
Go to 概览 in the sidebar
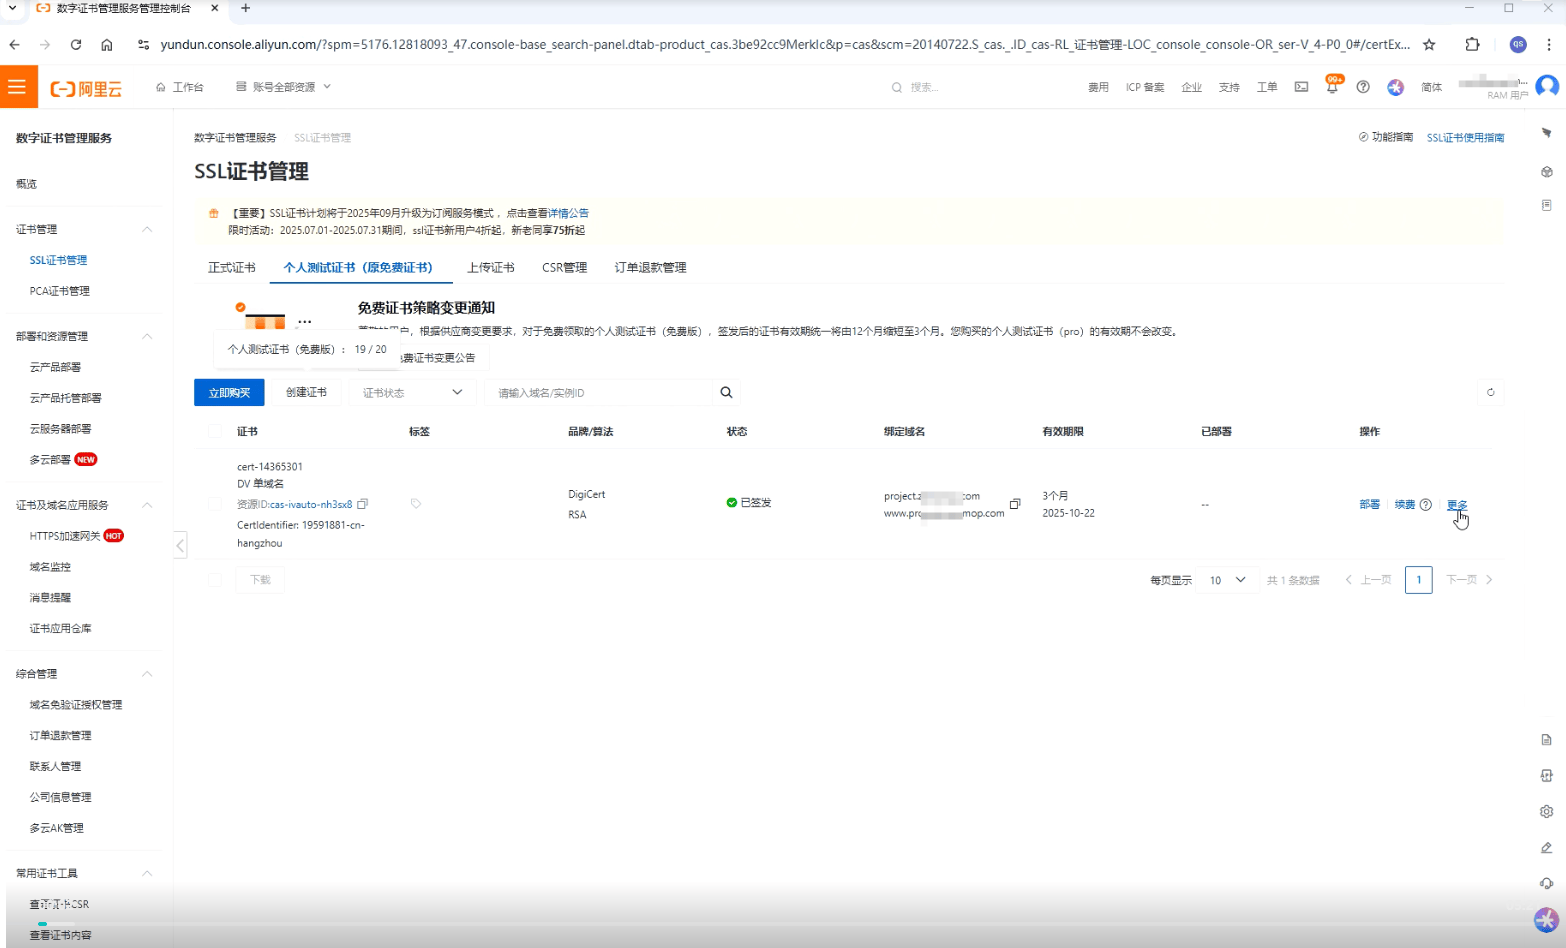point(26,184)
